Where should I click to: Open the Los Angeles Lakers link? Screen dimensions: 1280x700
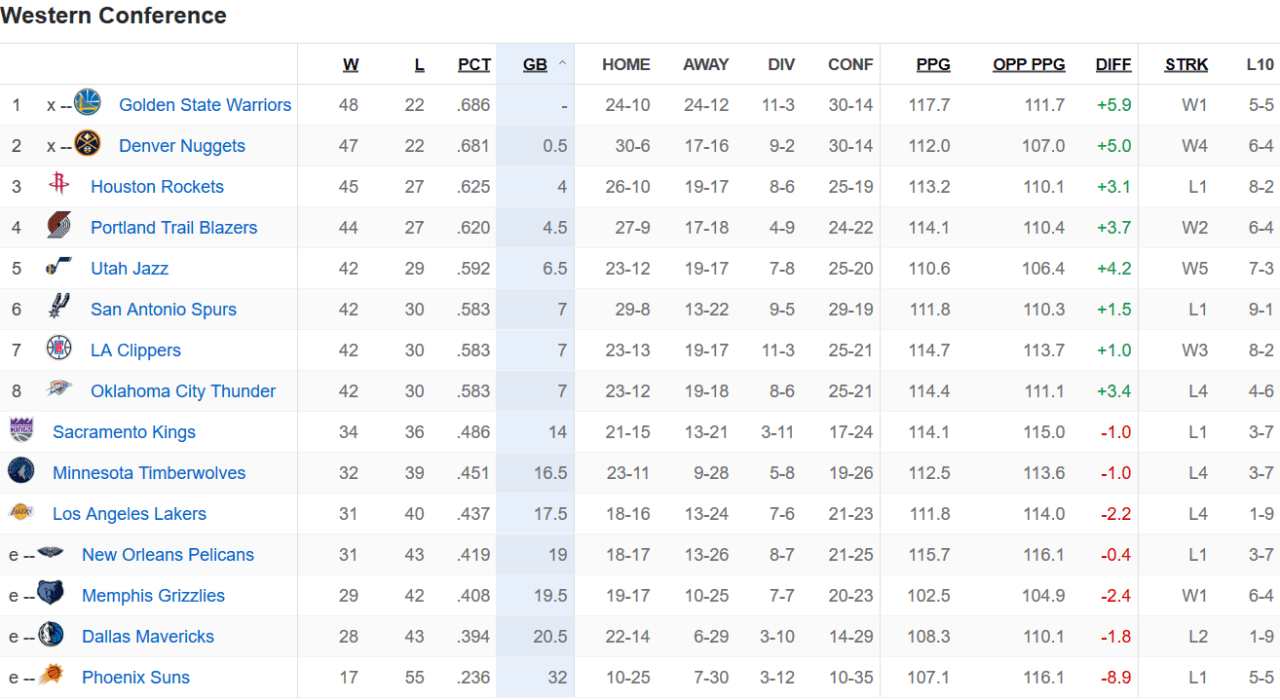(x=129, y=514)
